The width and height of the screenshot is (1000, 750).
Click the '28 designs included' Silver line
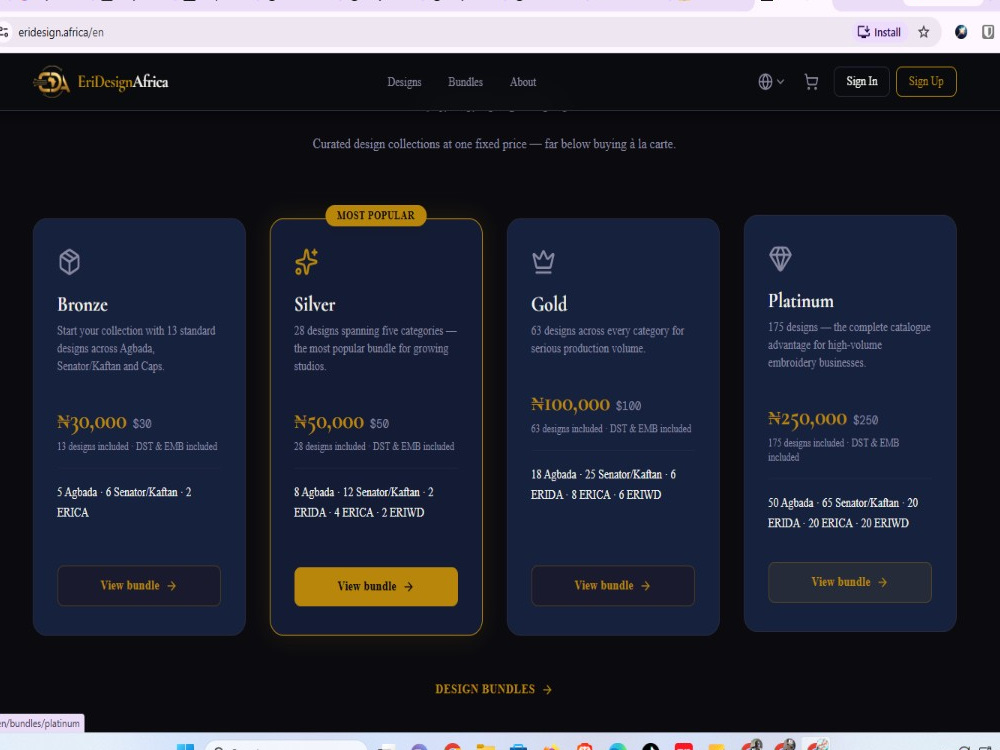point(374,446)
